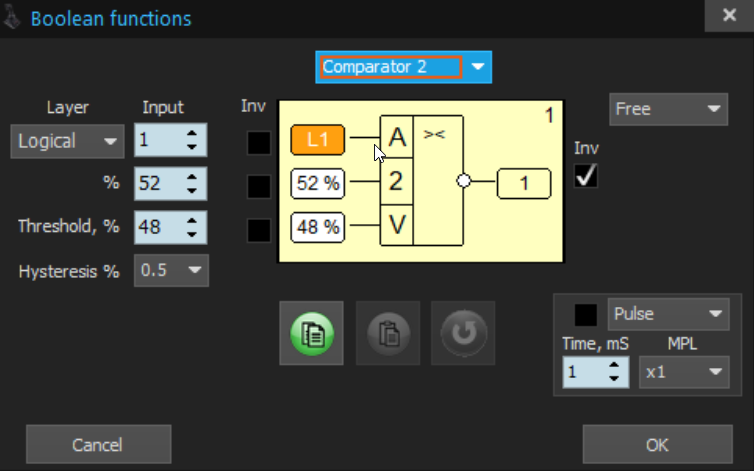Screen dimensions: 754x471
Task: Click the orange L1 input block
Action: [317, 140]
